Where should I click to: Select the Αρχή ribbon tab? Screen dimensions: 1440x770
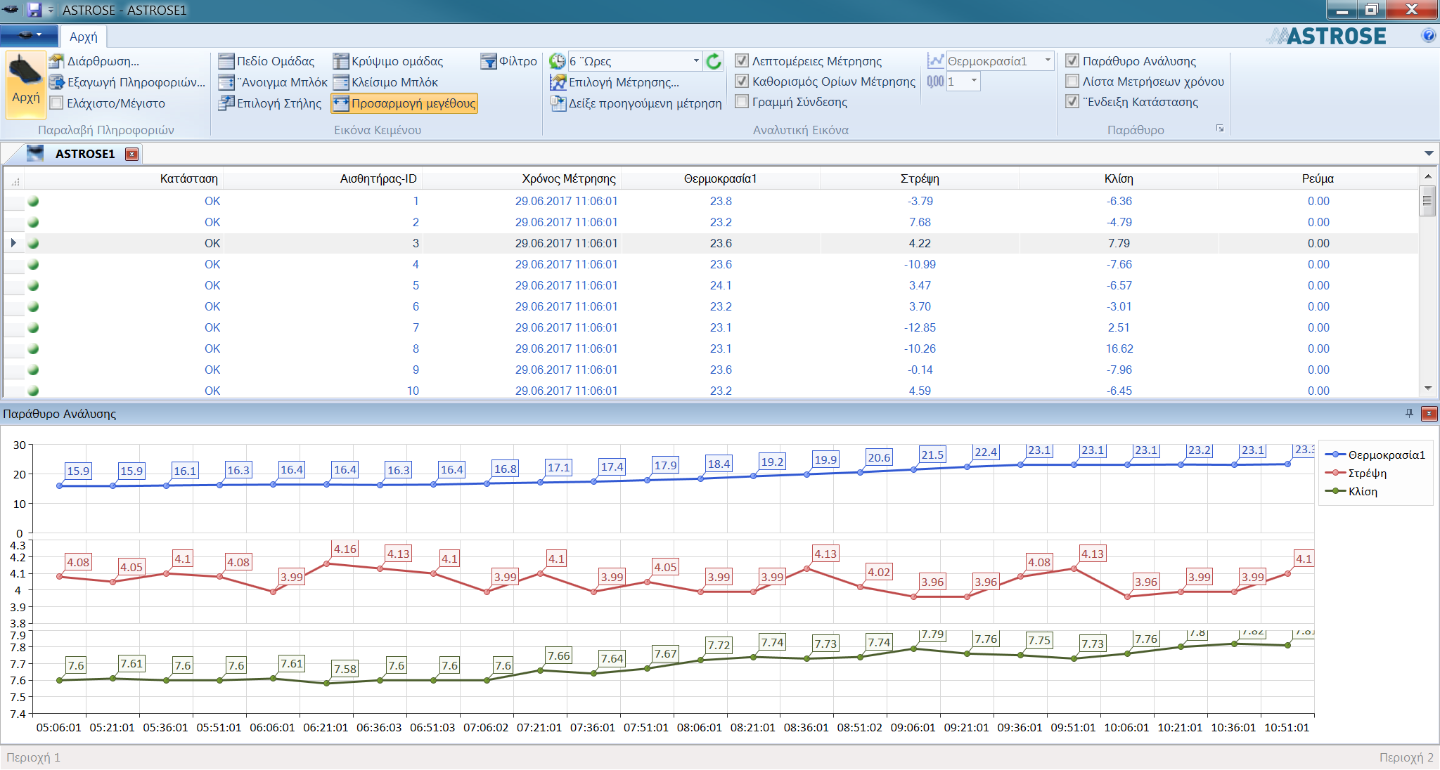(x=83, y=37)
